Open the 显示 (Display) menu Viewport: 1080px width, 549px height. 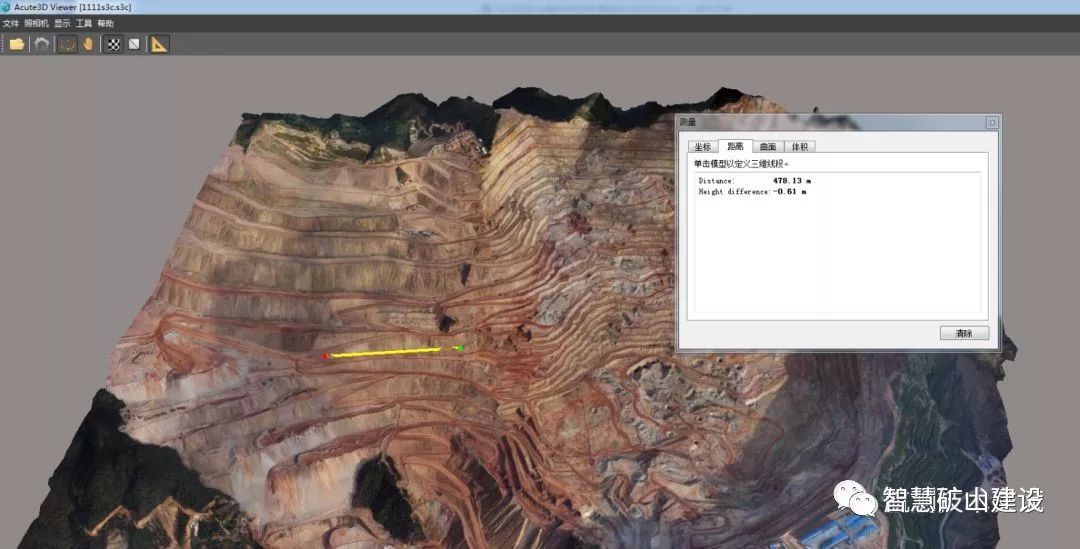[x=62, y=23]
